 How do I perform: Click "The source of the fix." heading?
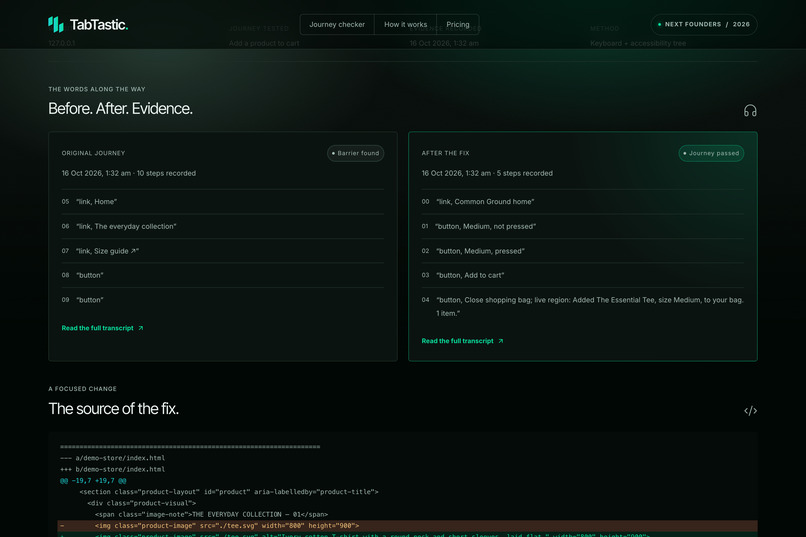click(x=113, y=409)
